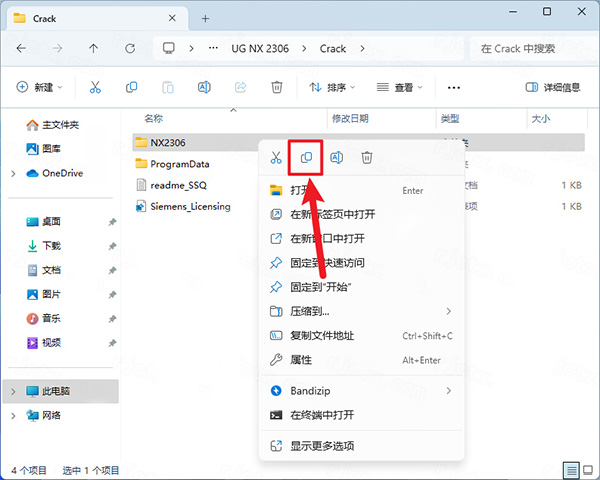Expand the OneDrive tree node
This screenshot has height=480, width=600.
pyautogui.click(x=13, y=173)
